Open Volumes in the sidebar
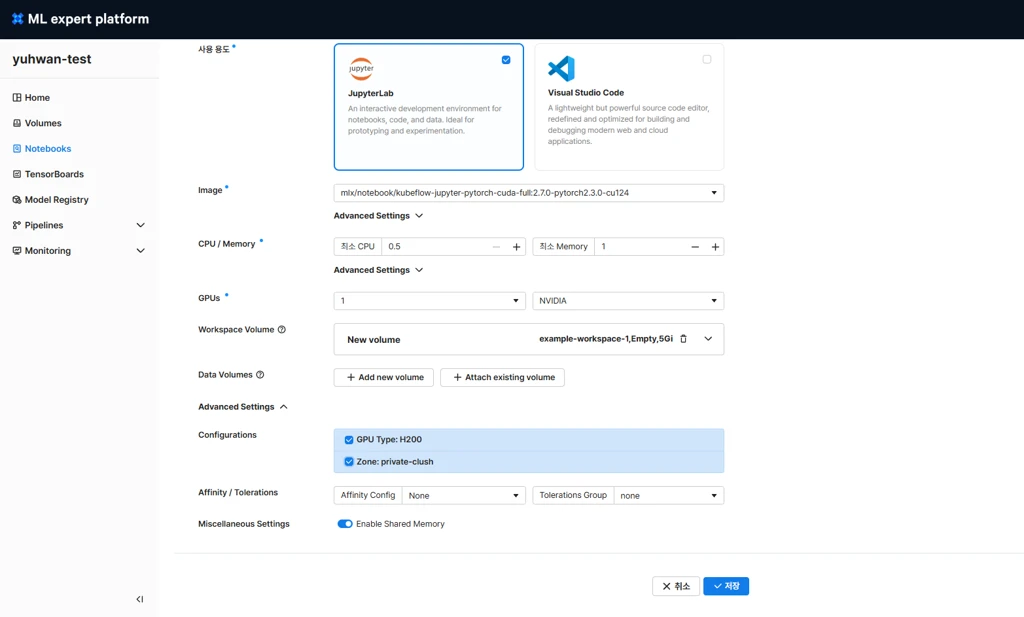 coord(43,123)
